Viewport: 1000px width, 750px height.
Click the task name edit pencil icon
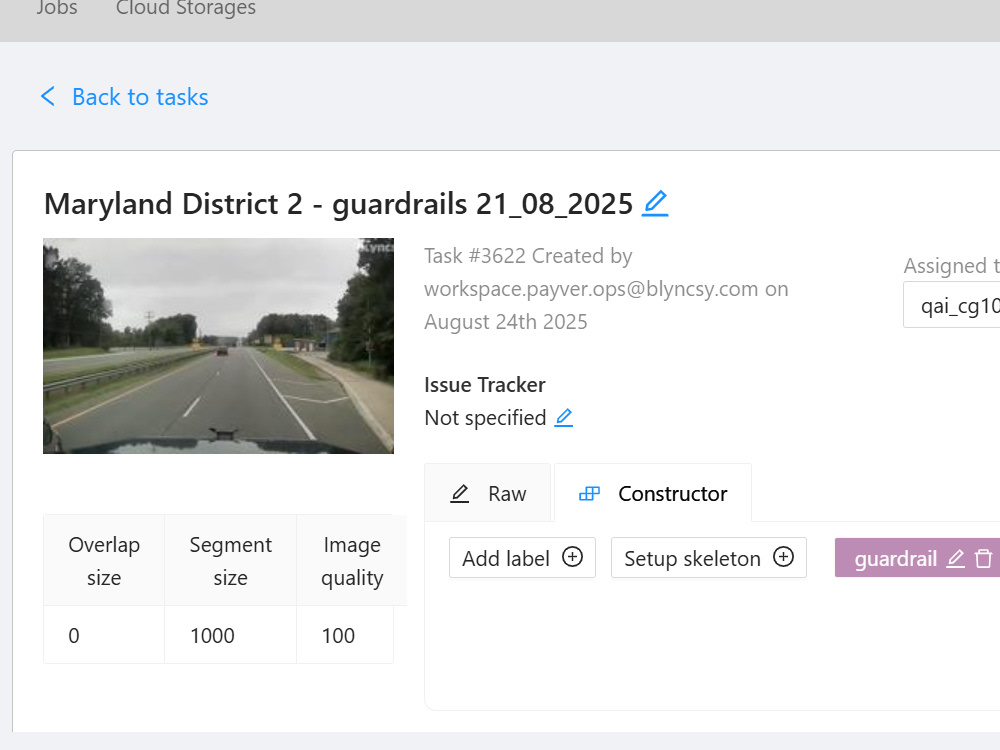pyautogui.click(x=655, y=204)
